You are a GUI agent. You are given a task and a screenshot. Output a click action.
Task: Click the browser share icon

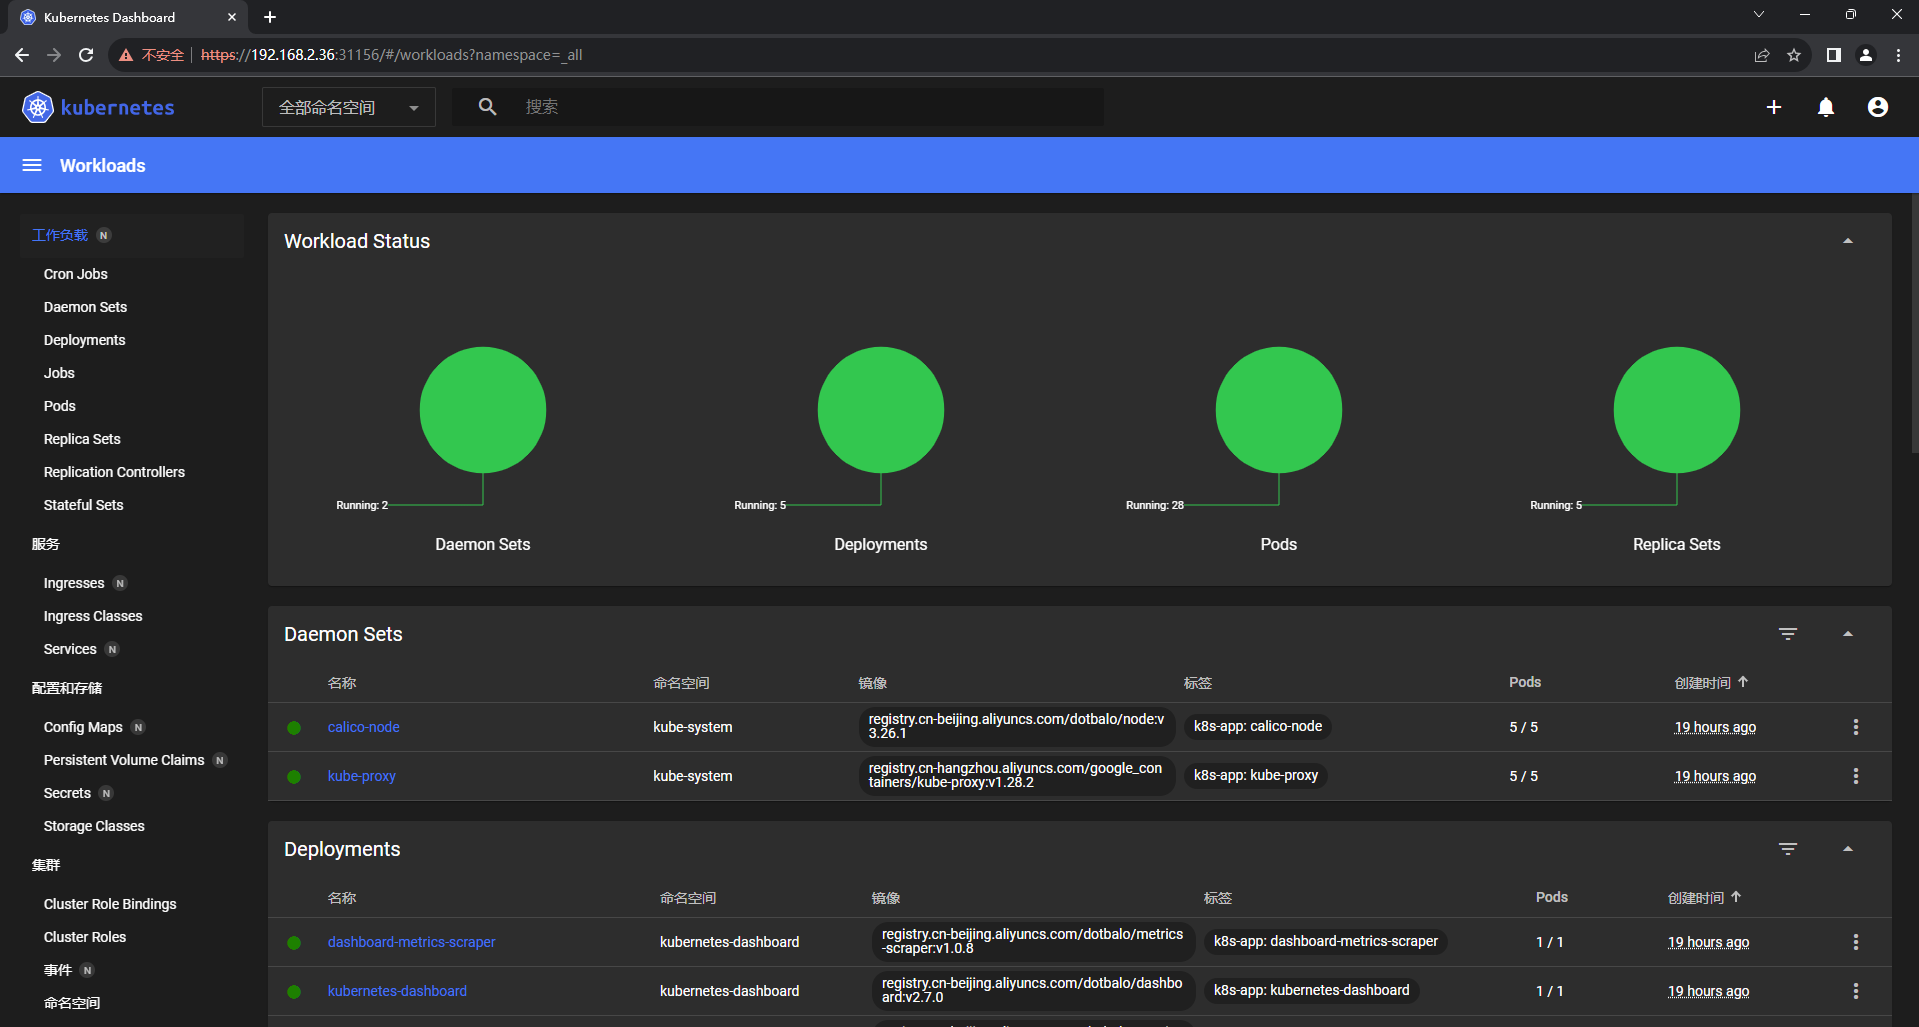1762,55
